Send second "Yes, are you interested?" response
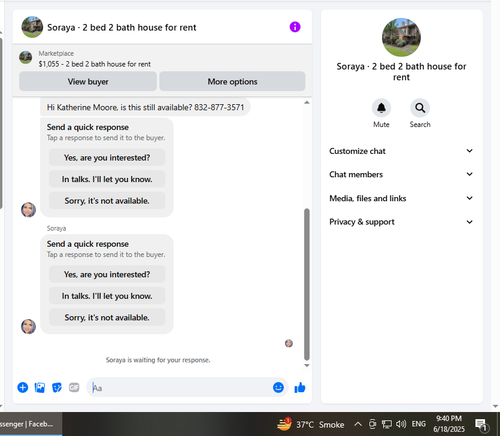This screenshot has width=500, height=436. (x=107, y=274)
